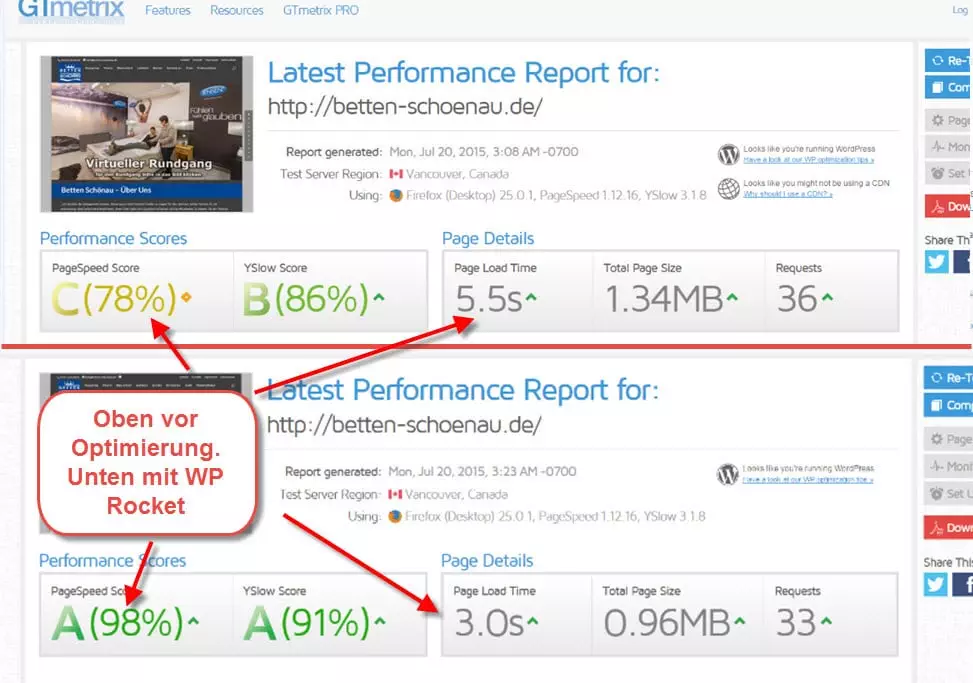
Task: Click the globe CDN icon
Action: (x=729, y=188)
